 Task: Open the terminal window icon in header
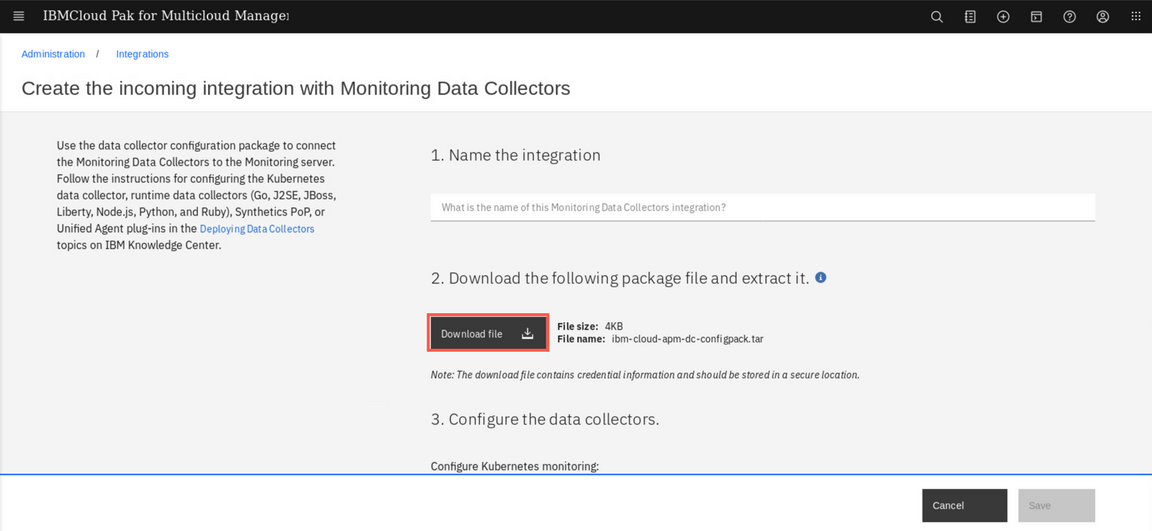coord(1036,17)
